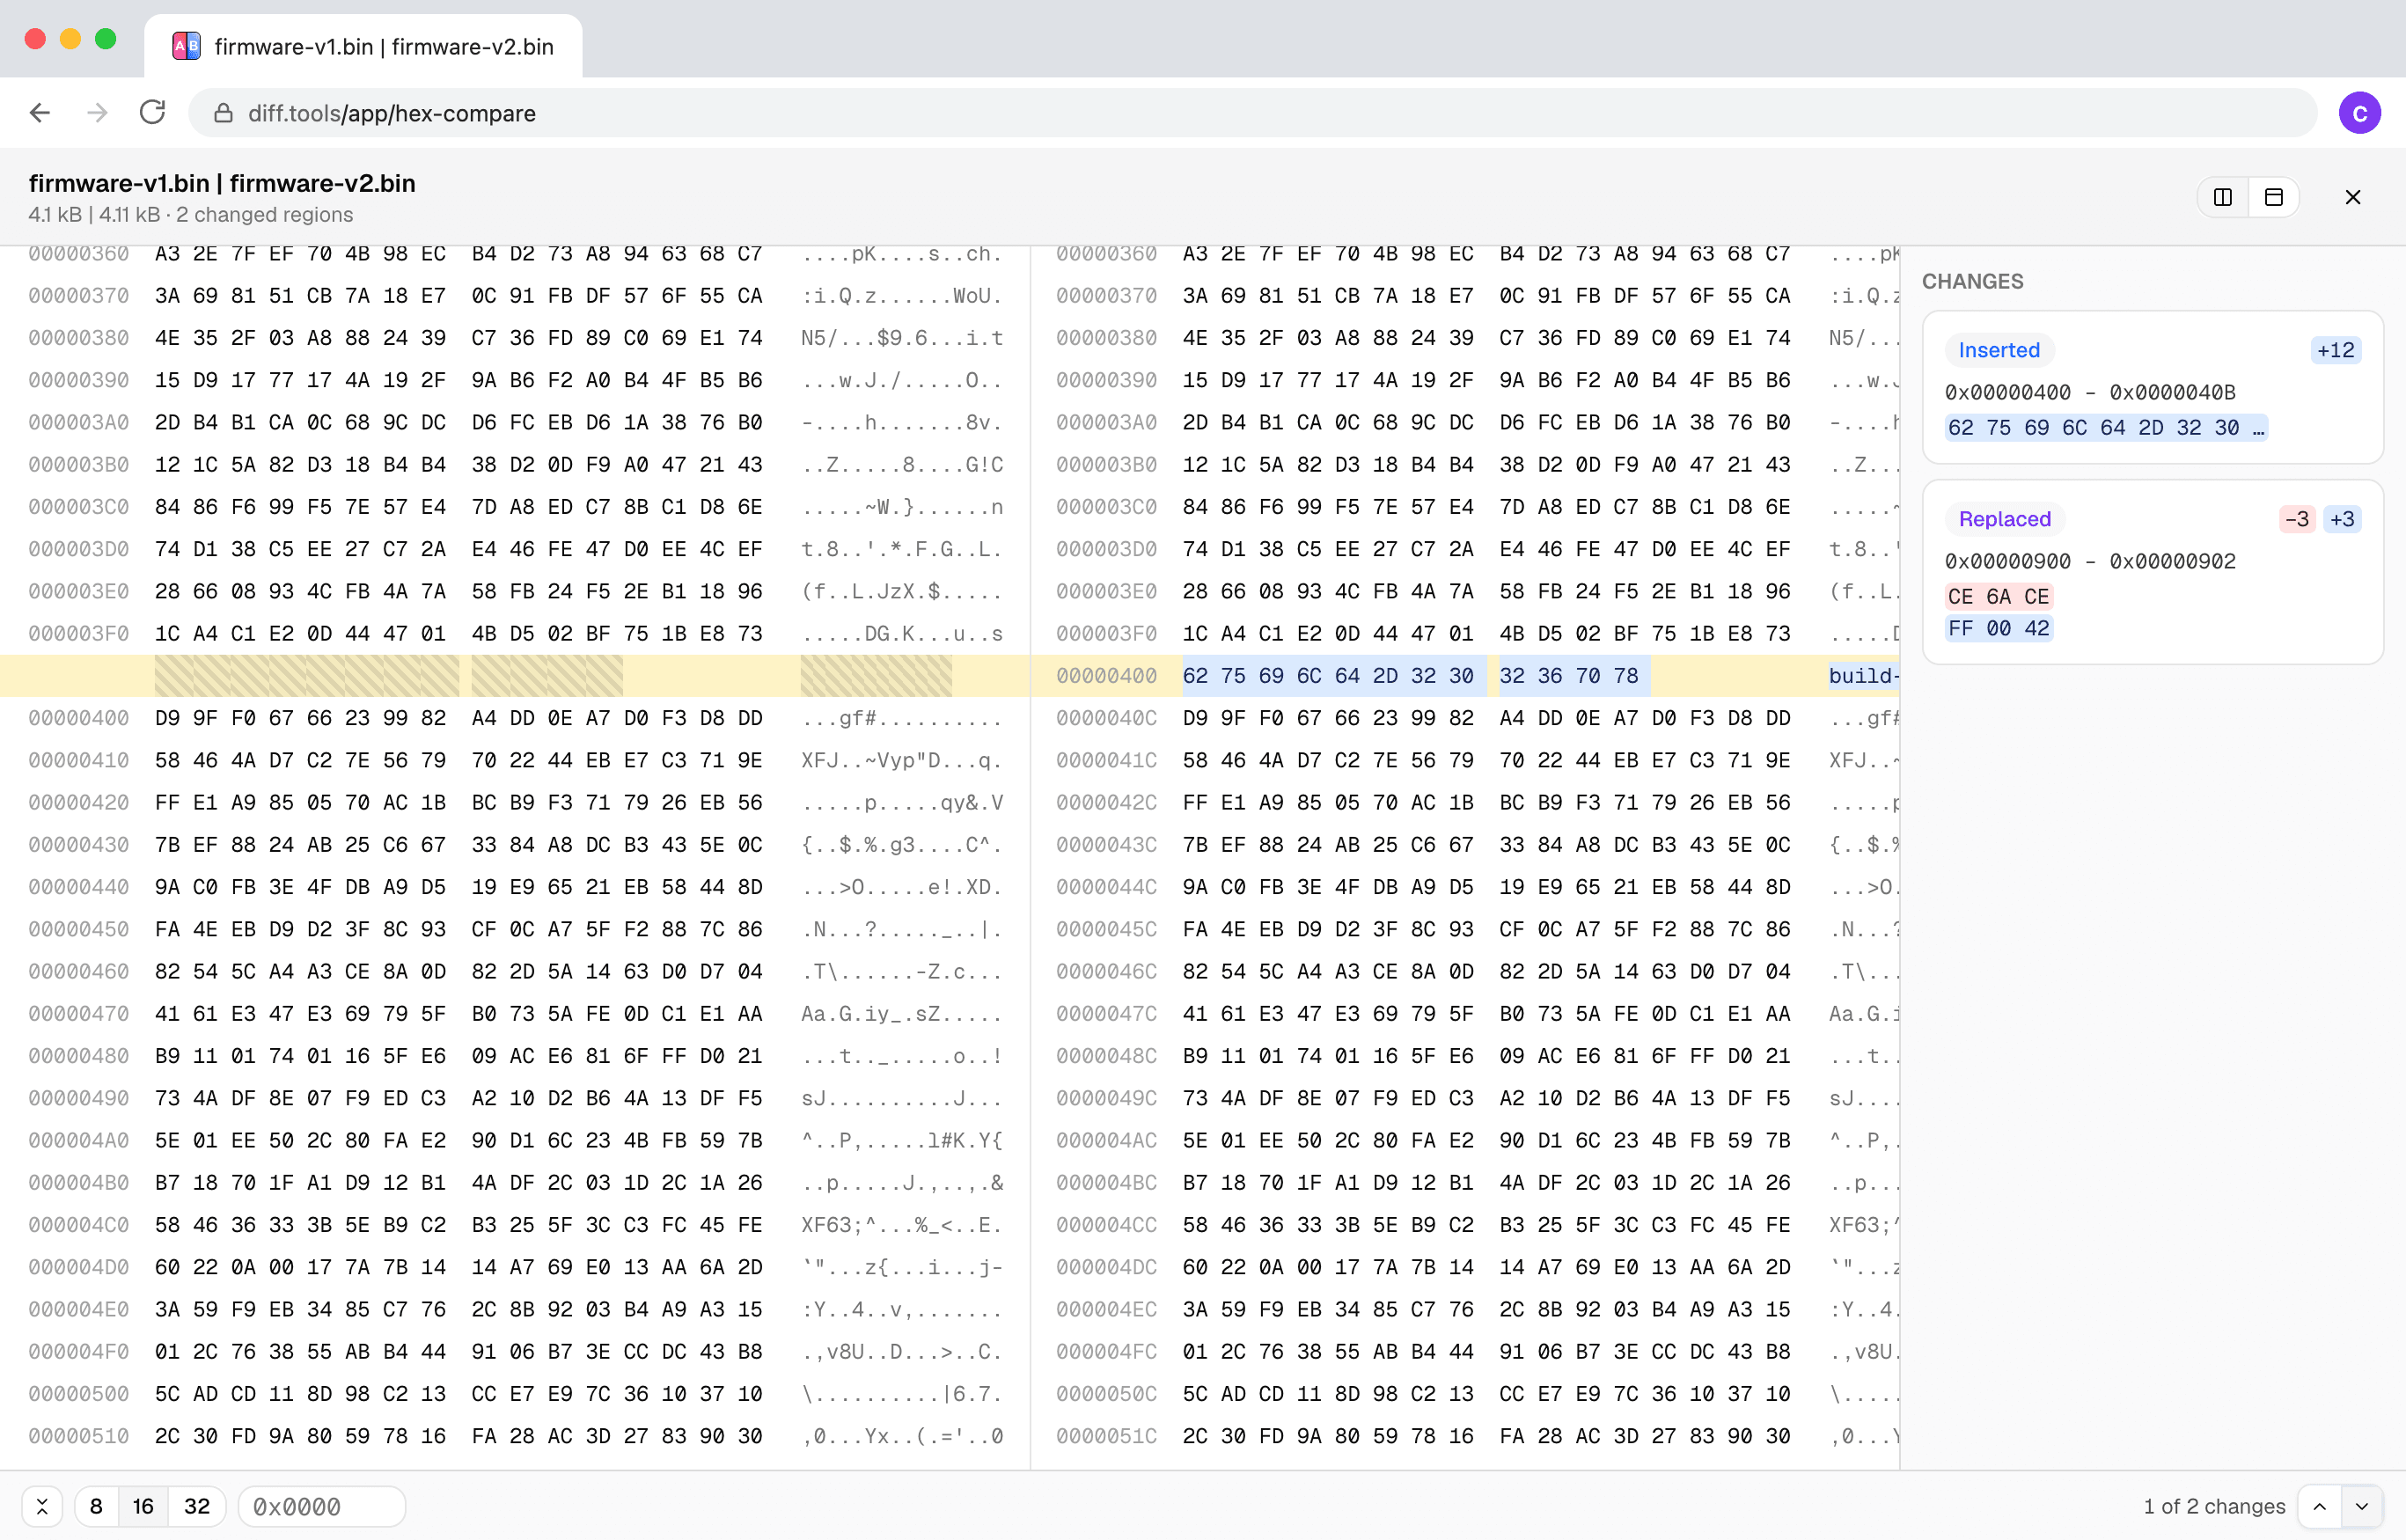Click file title firmware-v1.bin | firmware-v2.bin
Viewport: 2406px width, 1540px height.
[x=222, y=183]
